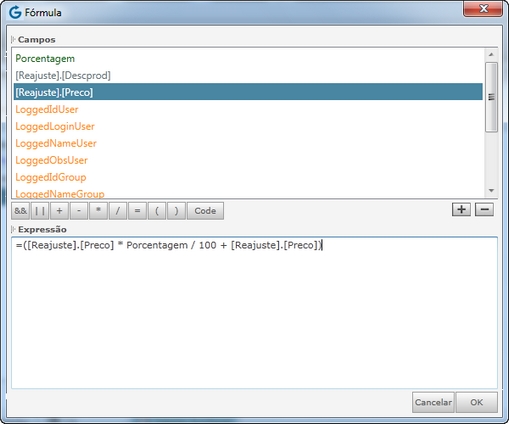Collapse the Expressão section expander
The width and height of the screenshot is (509, 424).
click(13, 229)
